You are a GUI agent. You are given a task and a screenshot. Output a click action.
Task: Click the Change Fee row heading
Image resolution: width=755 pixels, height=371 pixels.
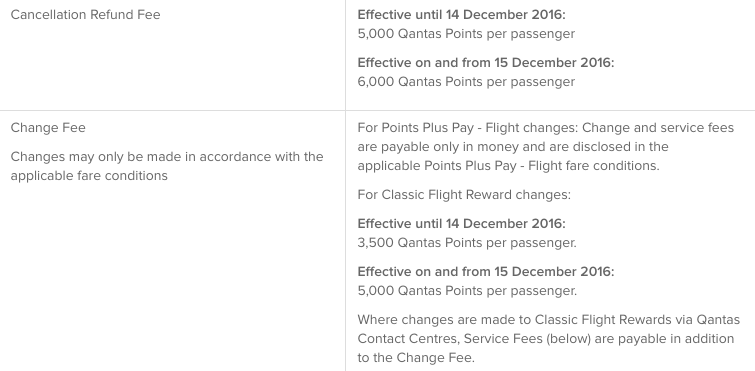[x=48, y=128]
